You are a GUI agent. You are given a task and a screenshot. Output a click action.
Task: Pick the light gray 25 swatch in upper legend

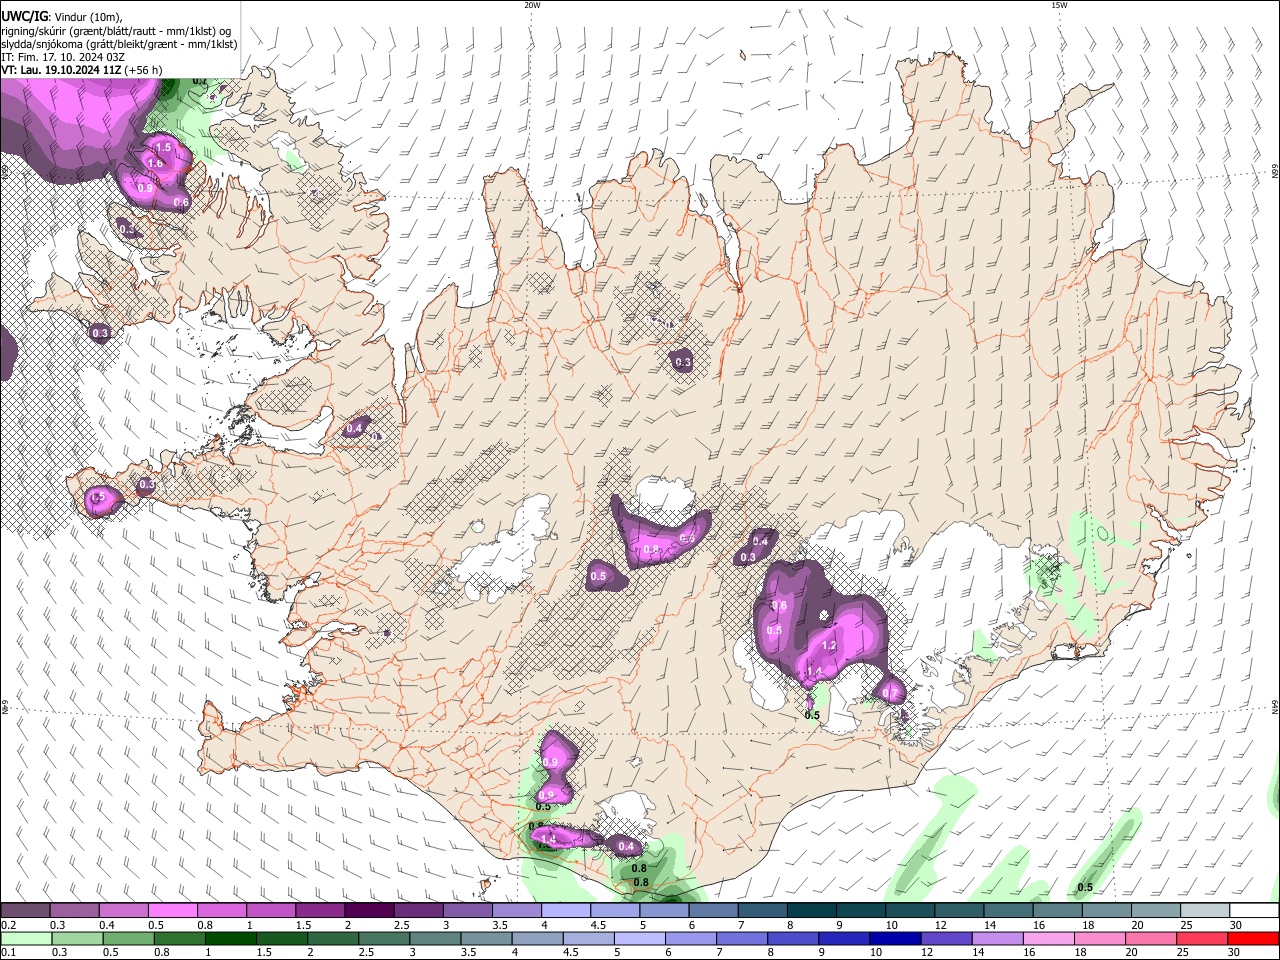pyautogui.click(x=1204, y=911)
